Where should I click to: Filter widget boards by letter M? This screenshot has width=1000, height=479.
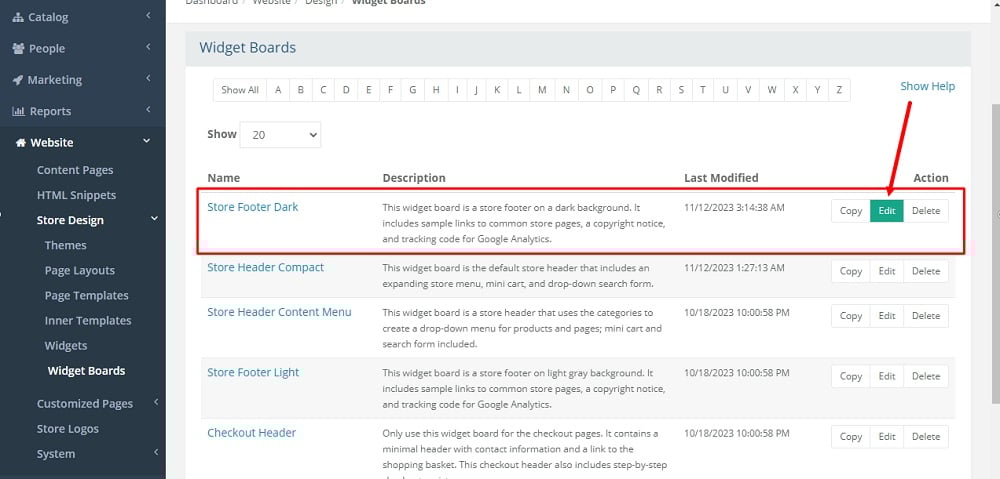tap(542, 90)
